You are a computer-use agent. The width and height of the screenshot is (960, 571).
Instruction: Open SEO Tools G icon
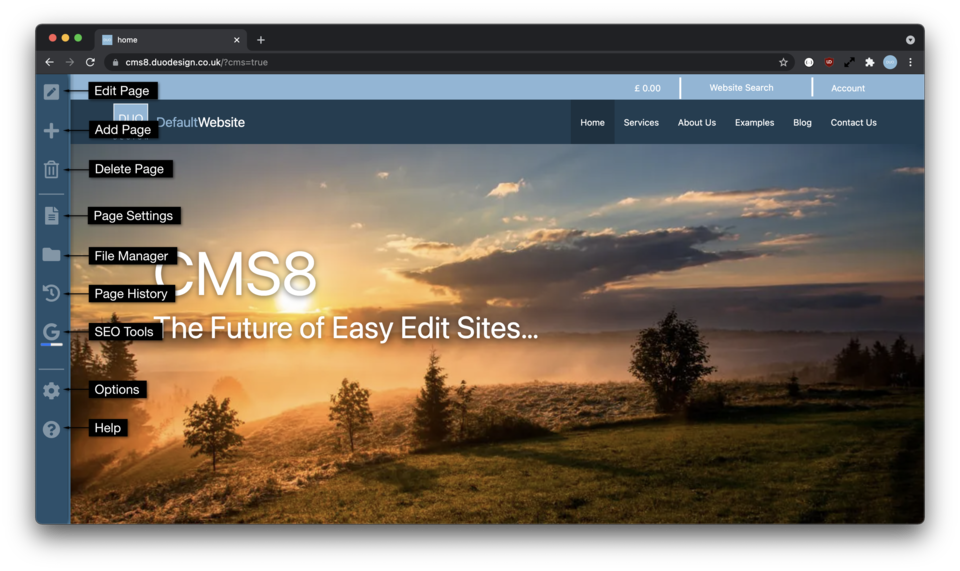[51, 332]
